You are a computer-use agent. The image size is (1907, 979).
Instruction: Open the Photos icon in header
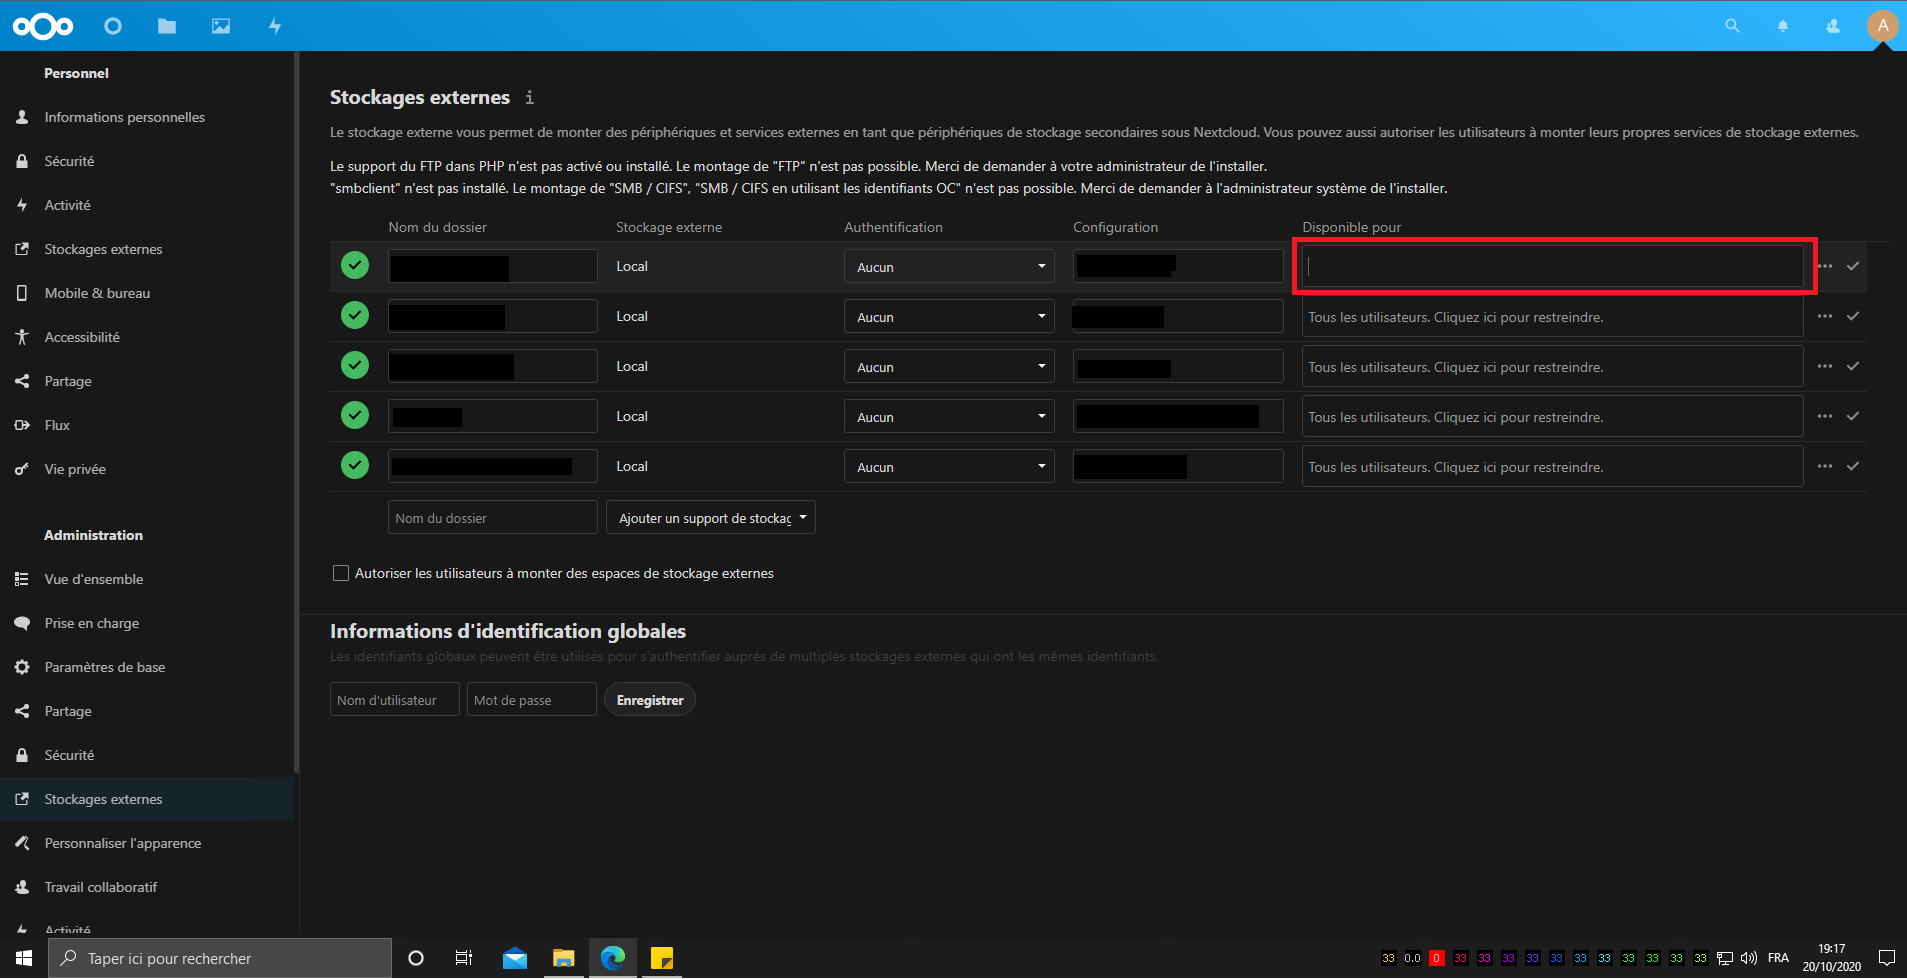221,26
